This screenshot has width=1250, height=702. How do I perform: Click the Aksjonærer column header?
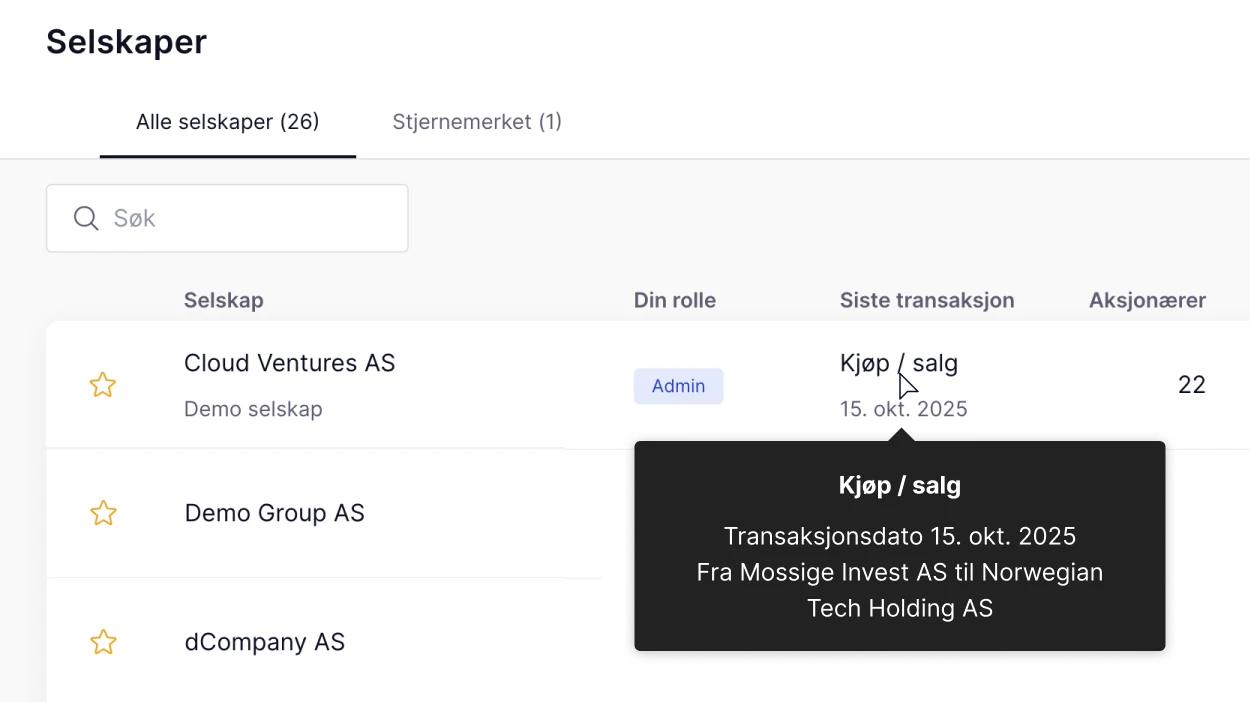click(x=1146, y=300)
